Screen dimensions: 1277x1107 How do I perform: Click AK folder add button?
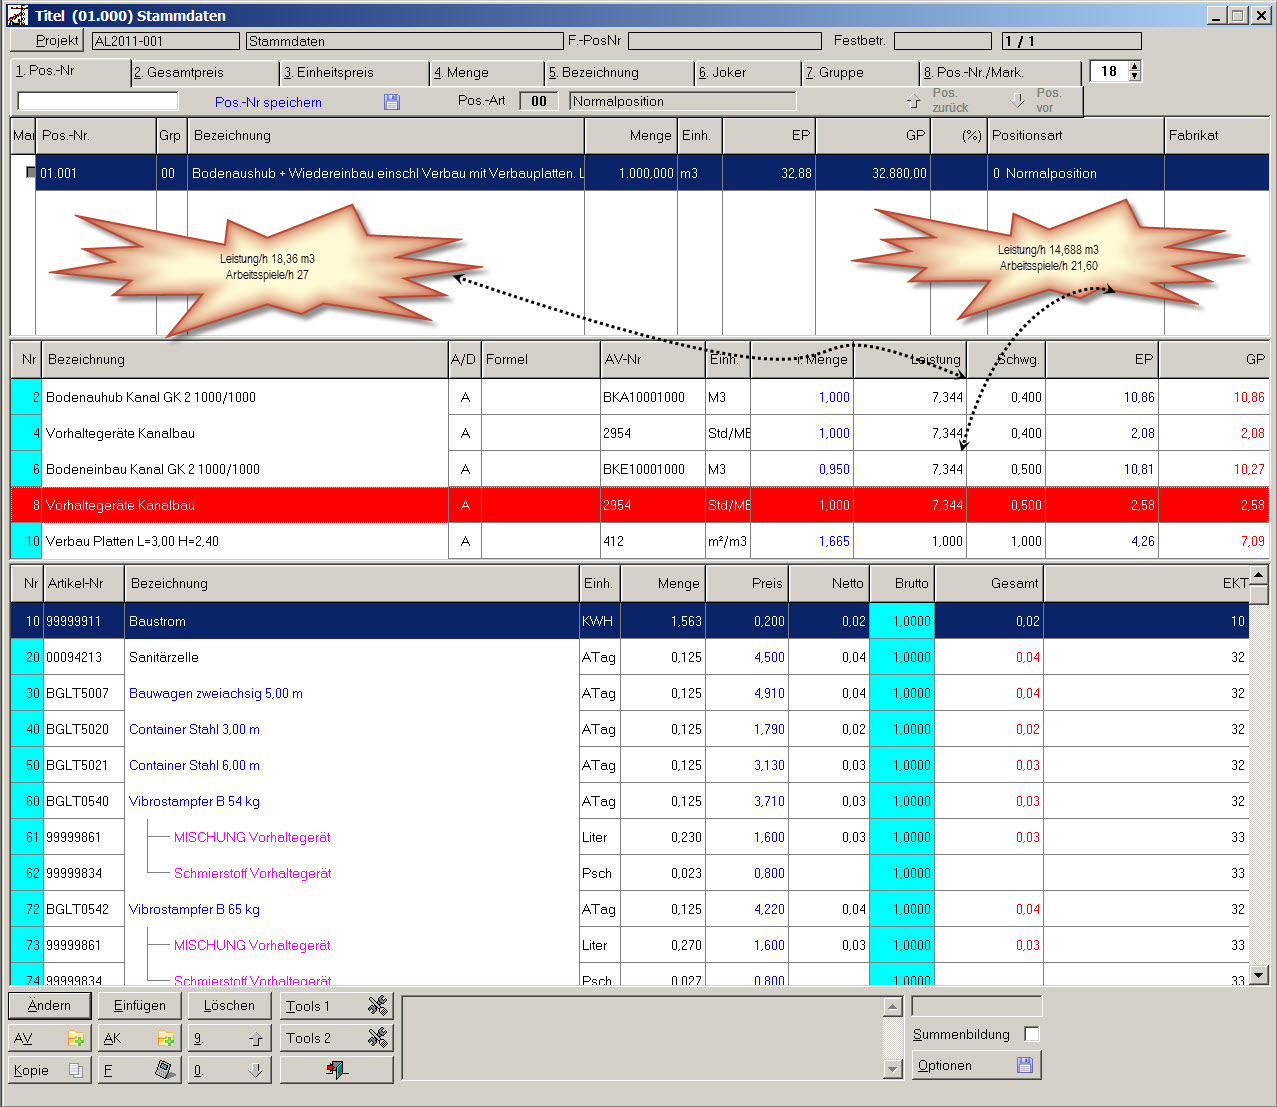click(x=139, y=1039)
